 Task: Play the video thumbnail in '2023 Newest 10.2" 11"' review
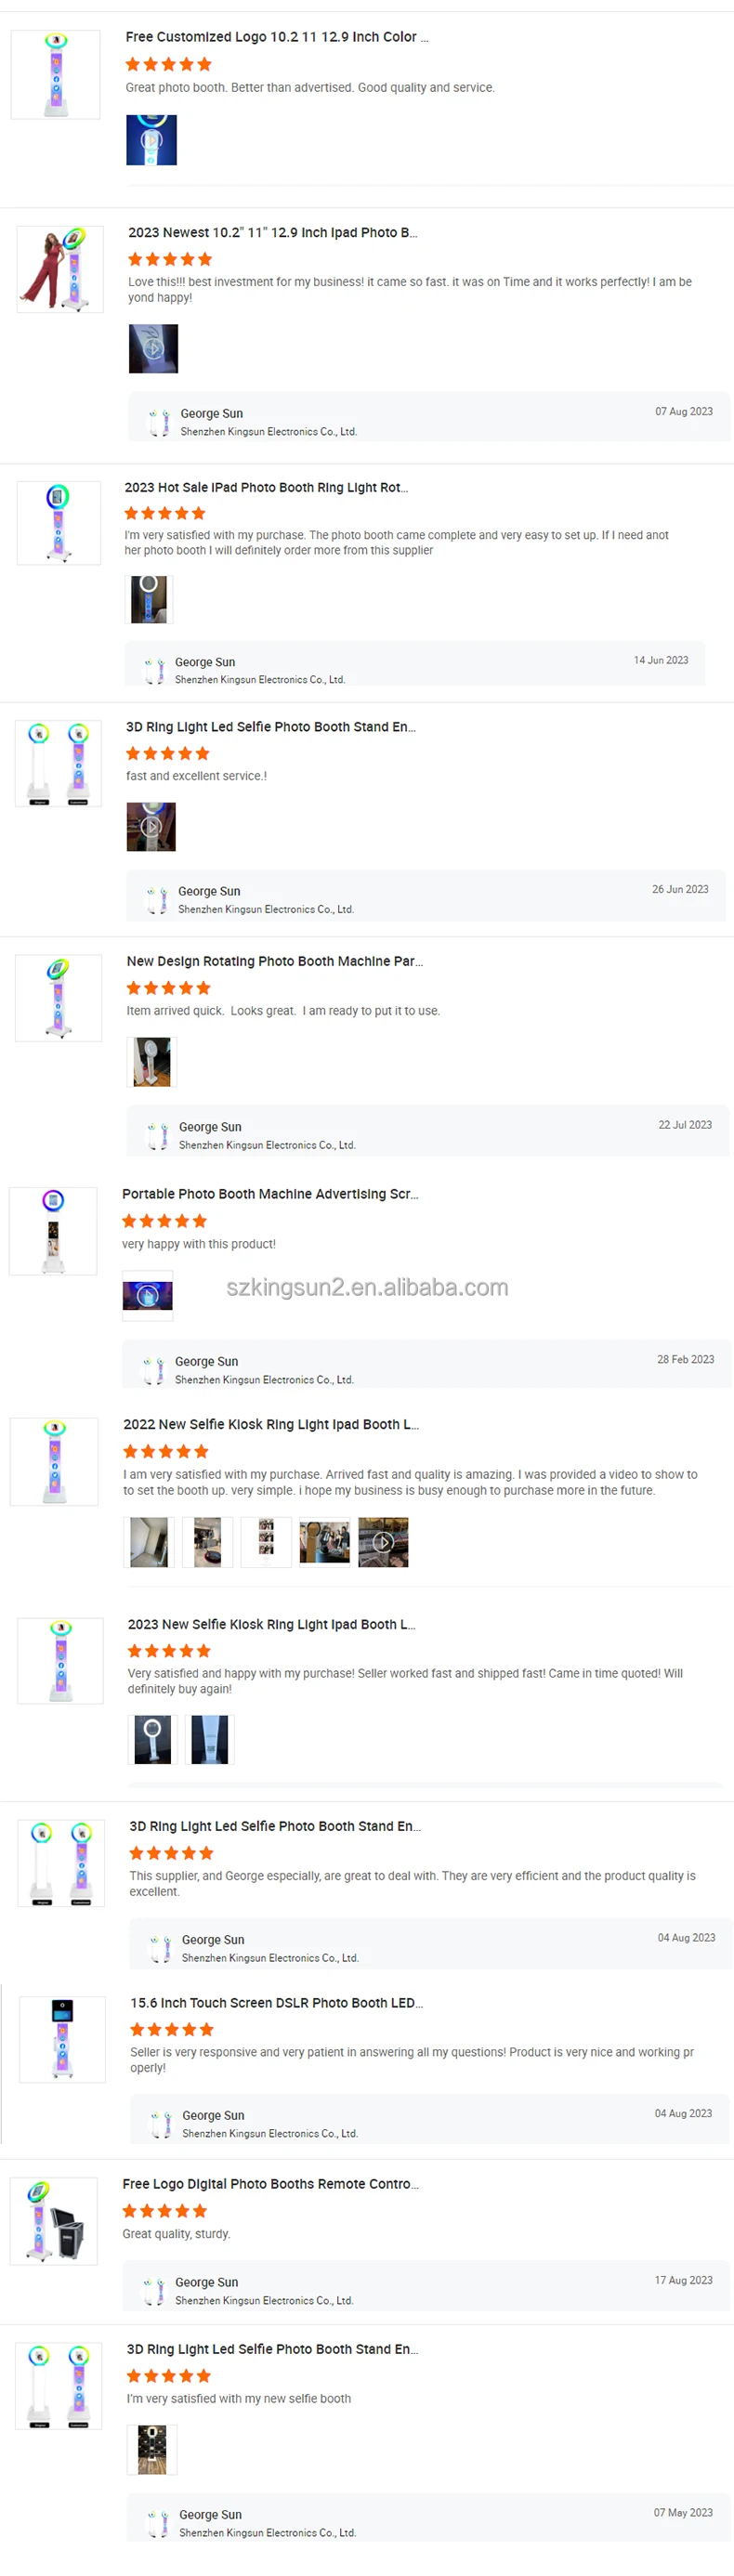153,349
